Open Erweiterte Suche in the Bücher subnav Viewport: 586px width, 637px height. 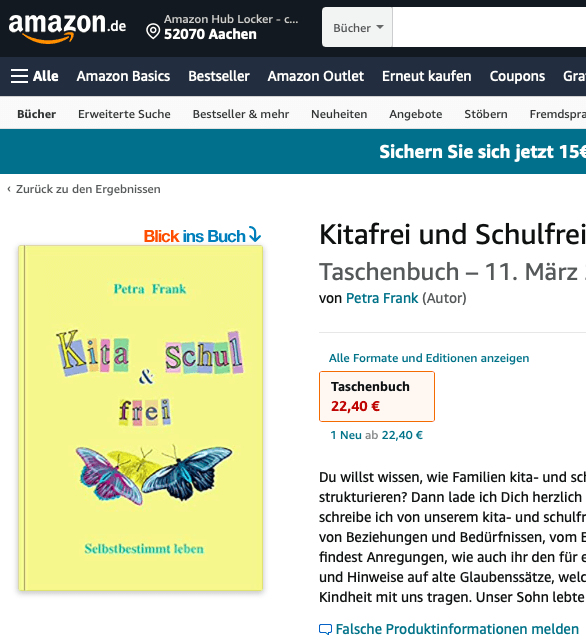(124, 114)
